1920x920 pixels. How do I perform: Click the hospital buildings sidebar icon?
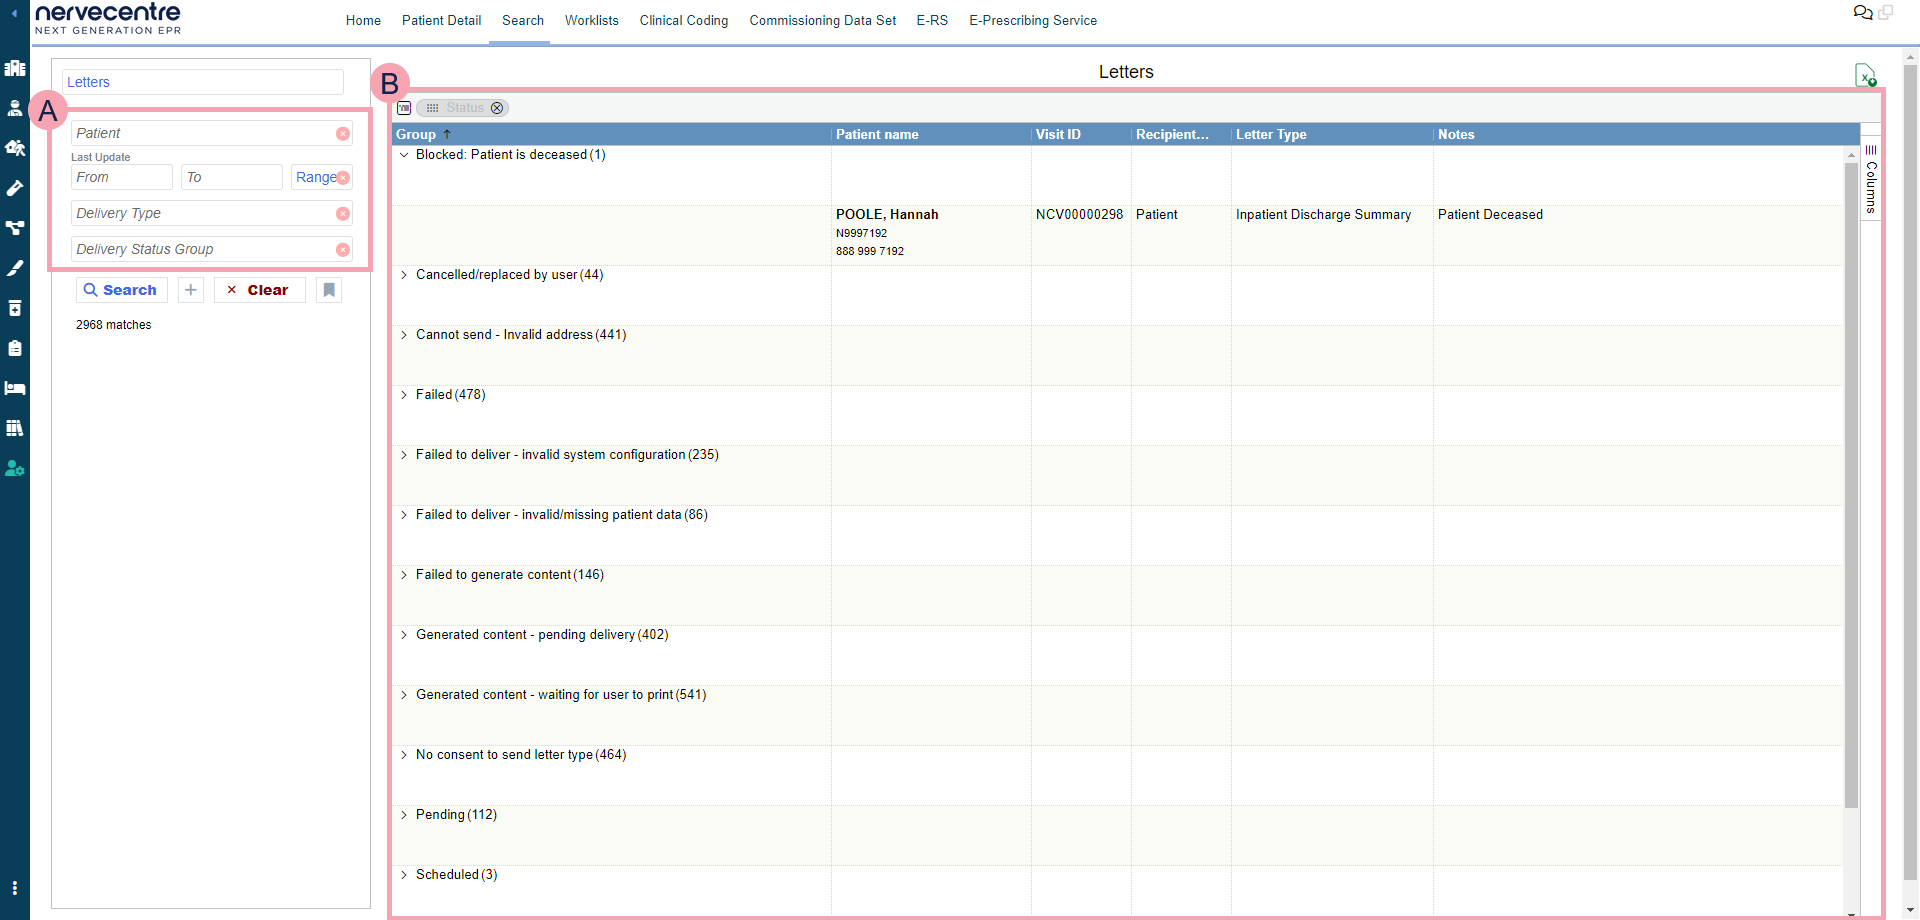point(15,68)
